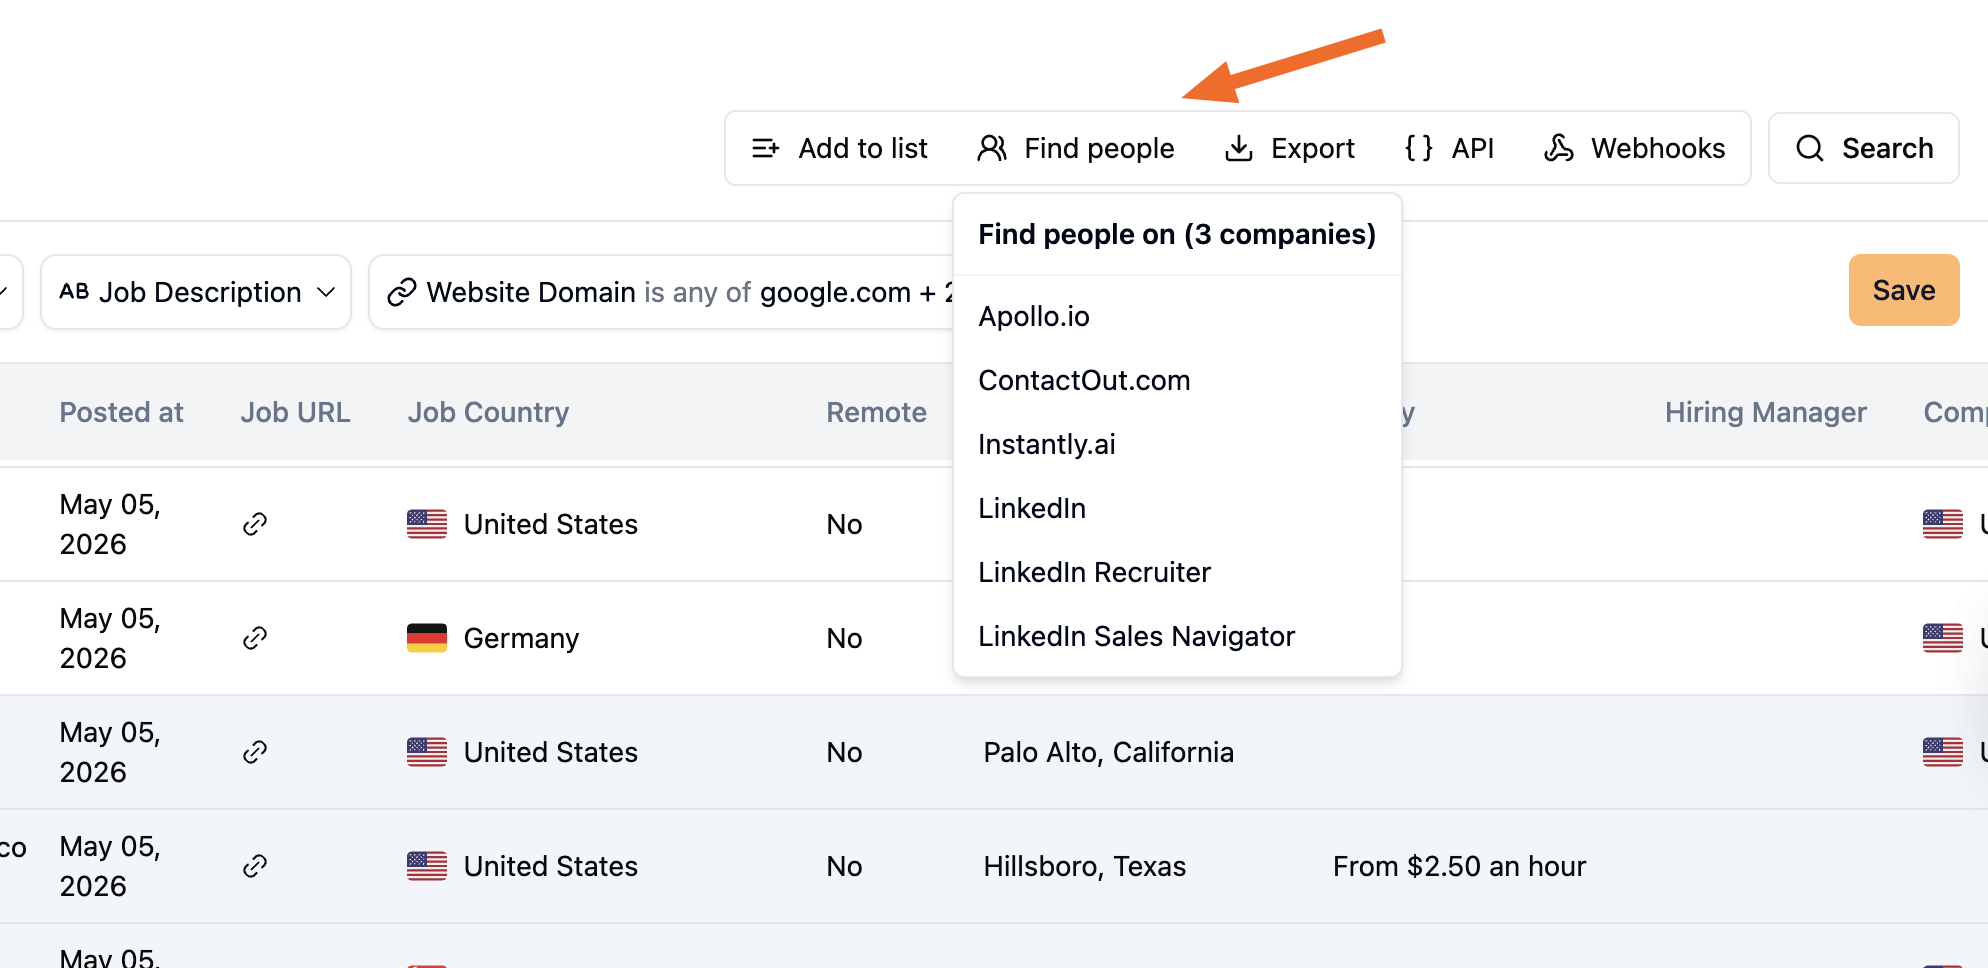This screenshot has width=1988, height=968.
Task: Click the Add to list icon
Action: pyautogui.click(x=765, y=148)
